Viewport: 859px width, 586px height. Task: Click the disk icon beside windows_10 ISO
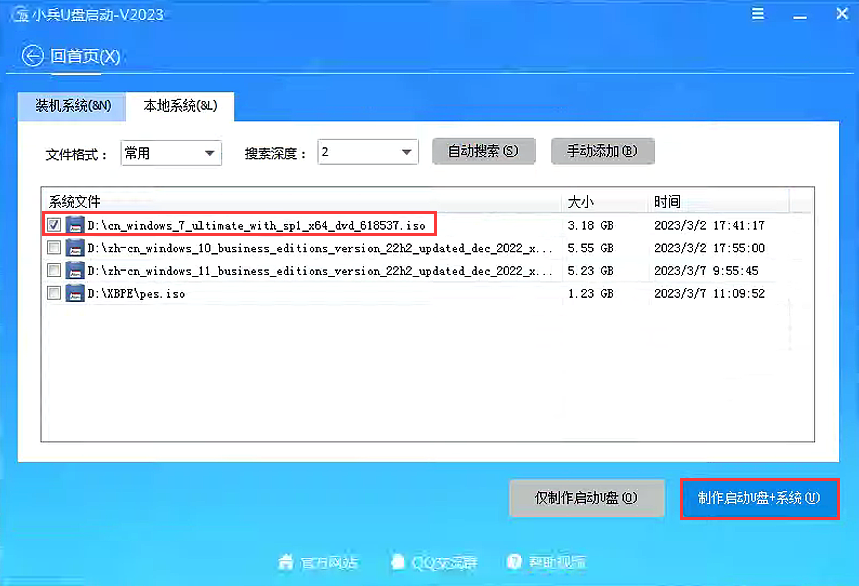(x=75, y=248)
